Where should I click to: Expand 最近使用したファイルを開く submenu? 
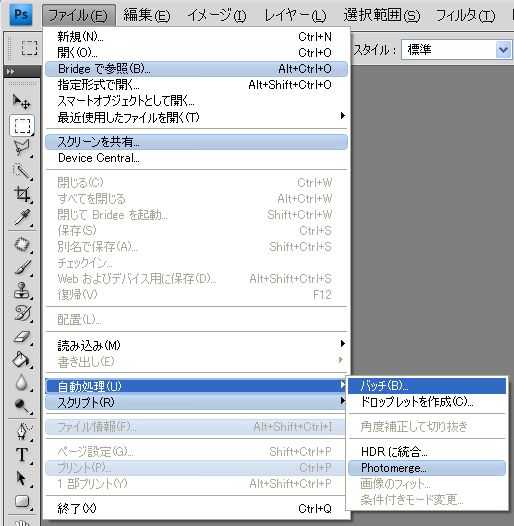coord(197,117)
